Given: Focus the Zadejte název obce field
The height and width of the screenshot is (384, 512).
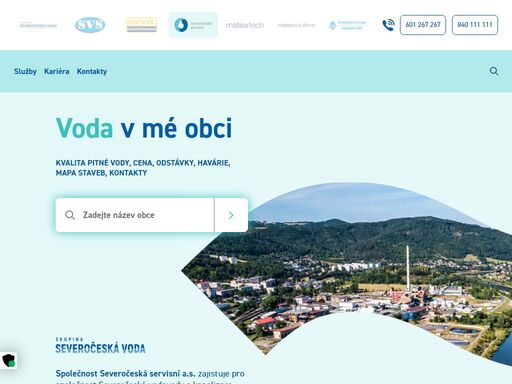Looking at the screenshot, I should coord(135,215).
